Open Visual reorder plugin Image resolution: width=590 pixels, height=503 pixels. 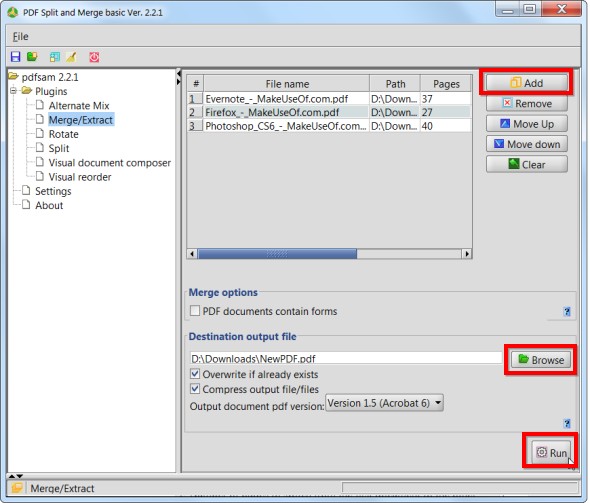(x=80, y=177)
